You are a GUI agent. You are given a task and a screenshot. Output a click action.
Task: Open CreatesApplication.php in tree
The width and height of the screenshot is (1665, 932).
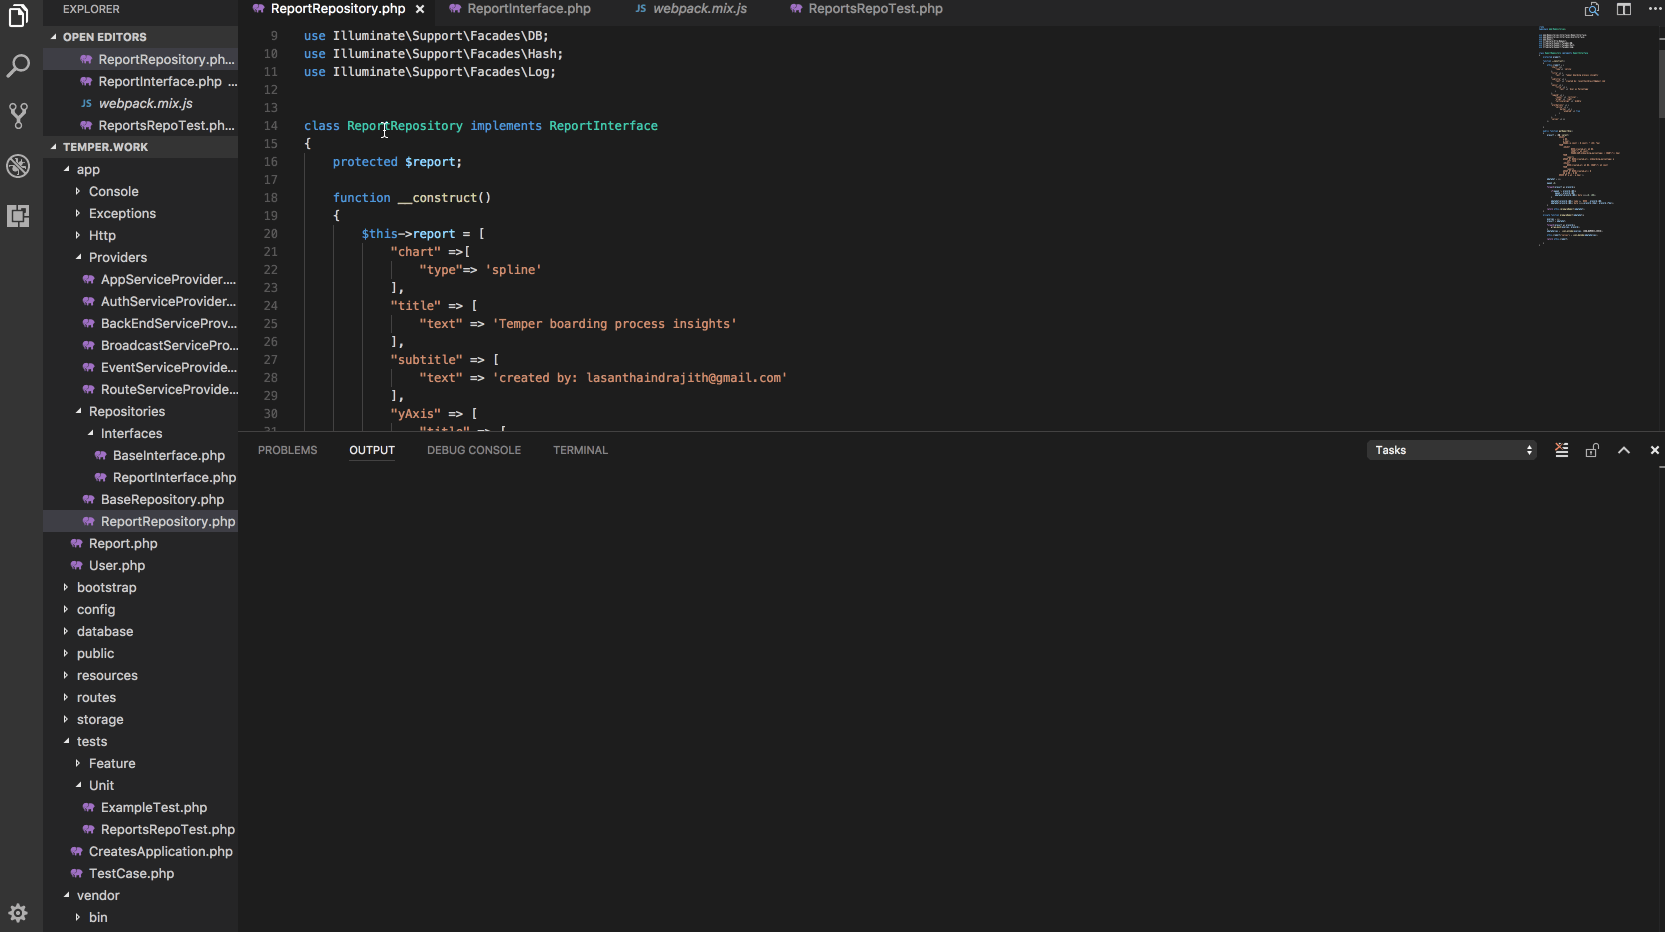click(140, 852)
